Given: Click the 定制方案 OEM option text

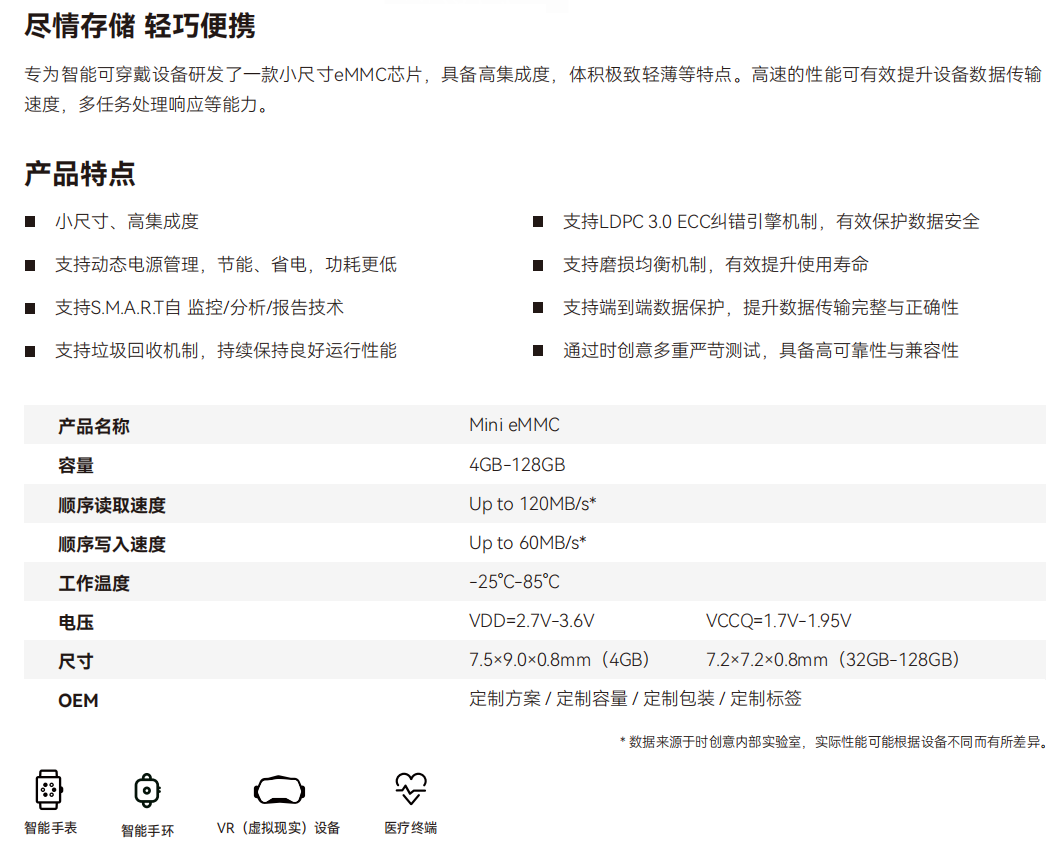Looking at the screenshot, I should pyautogui.click(x=505, y=699).
